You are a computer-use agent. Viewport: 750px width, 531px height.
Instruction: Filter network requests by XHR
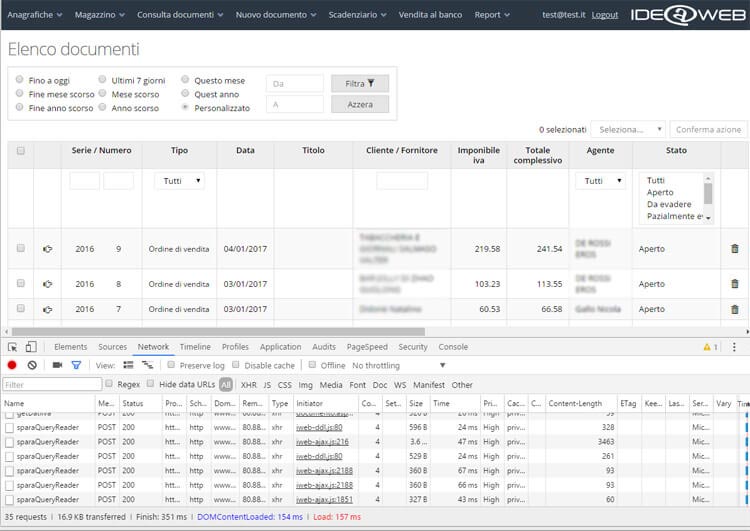point(249,385)
